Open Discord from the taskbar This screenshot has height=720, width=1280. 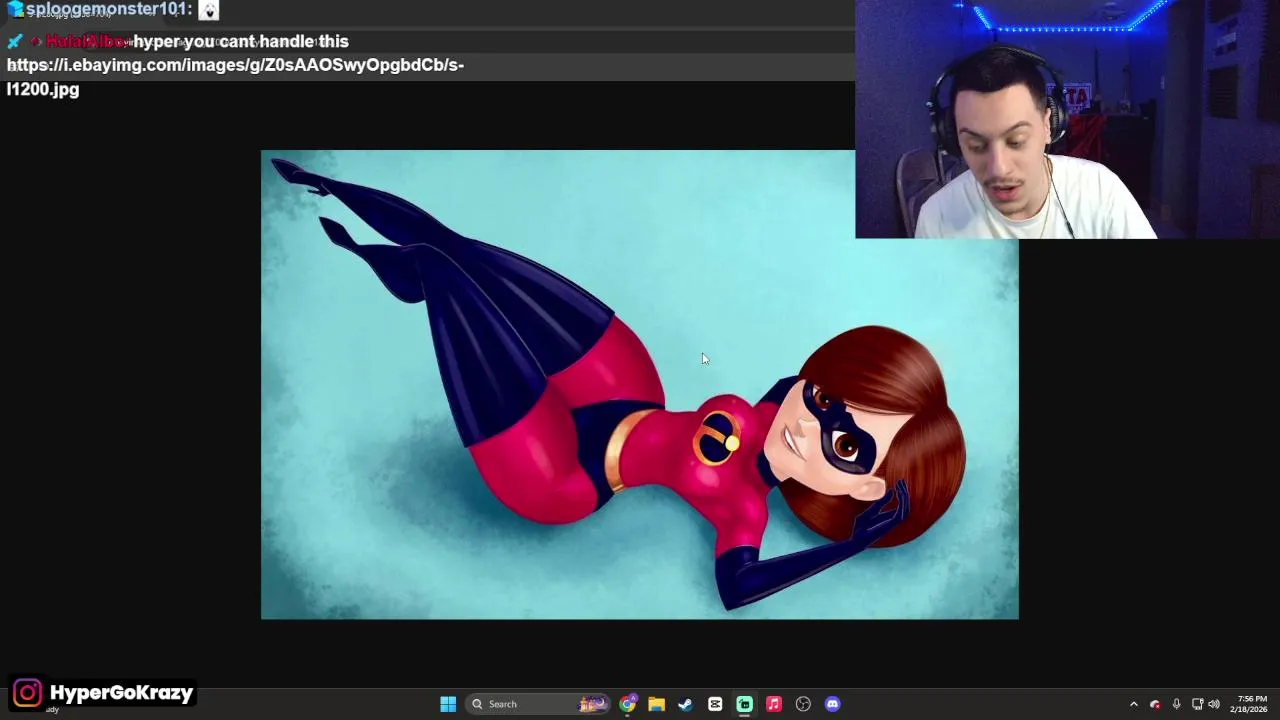pos(832,704)
